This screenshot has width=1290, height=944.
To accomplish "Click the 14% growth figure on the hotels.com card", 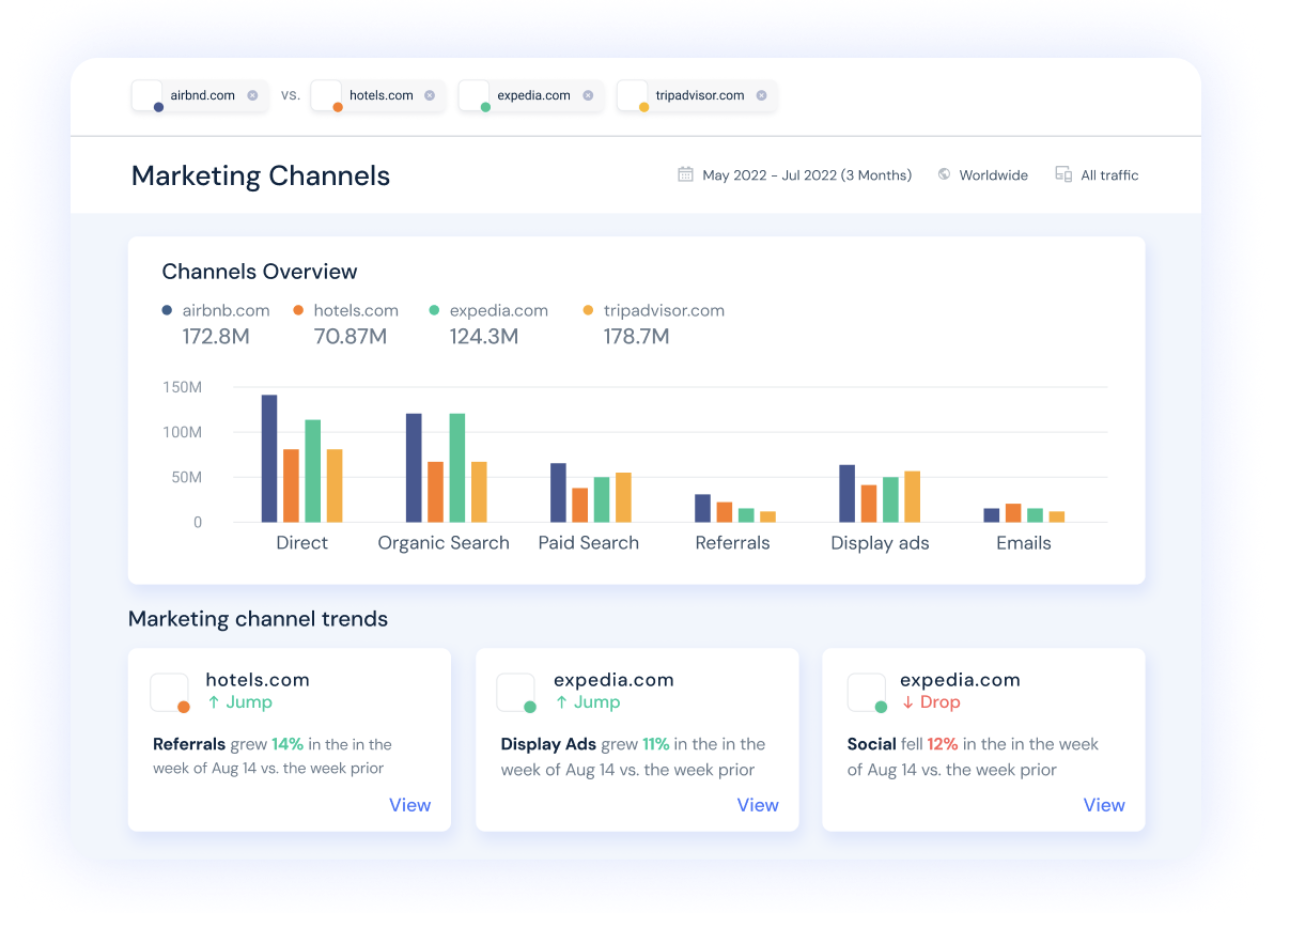I will tap(287, 744).
